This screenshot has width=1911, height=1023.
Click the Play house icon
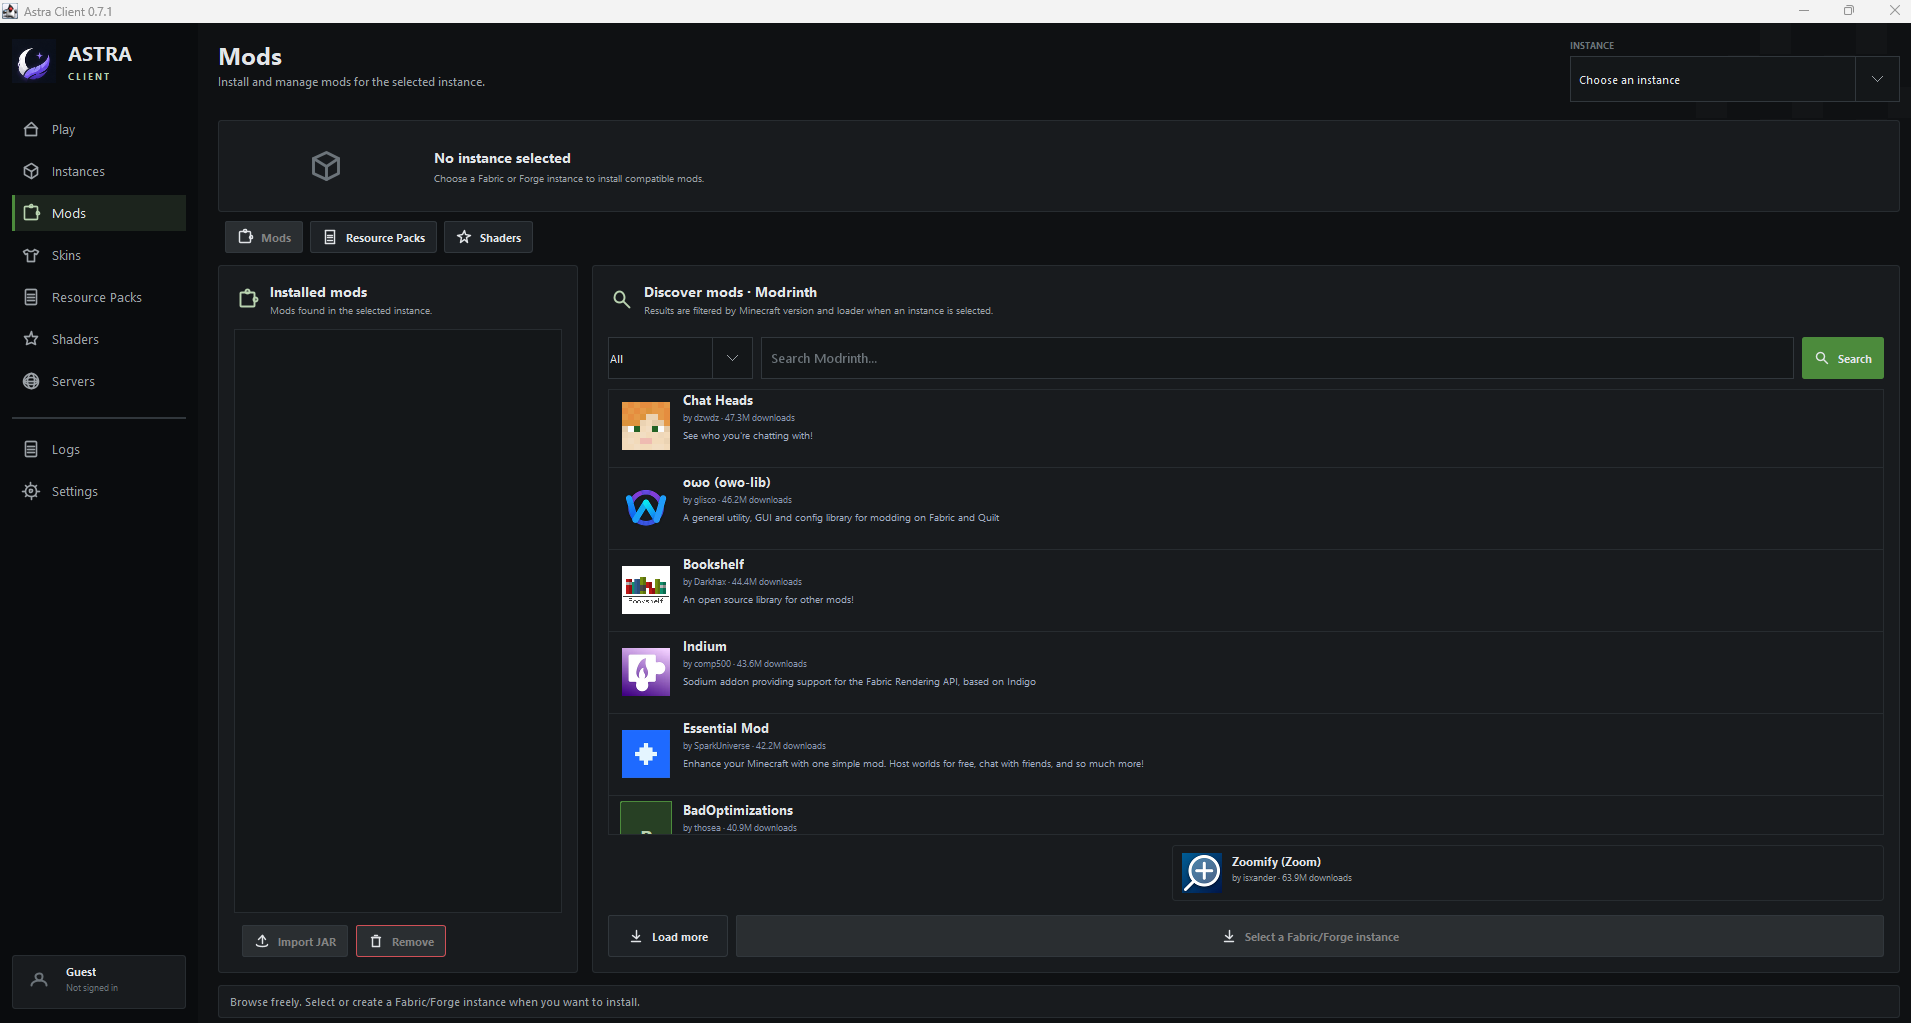pyautogui.click(x=31, y=129)
